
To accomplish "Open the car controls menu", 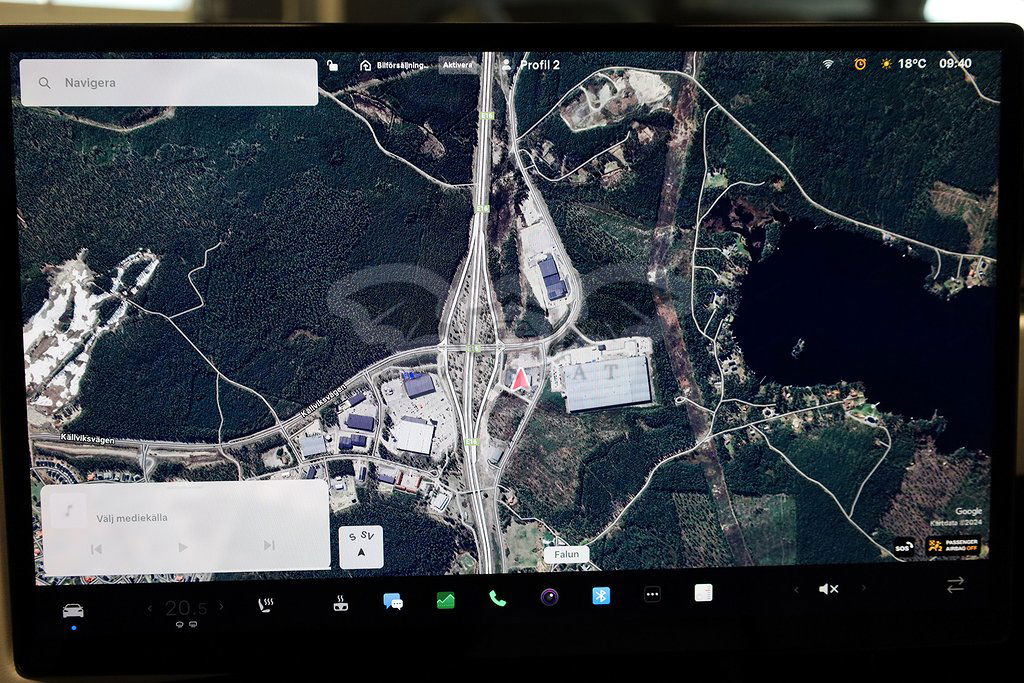I will pos(73,611).
